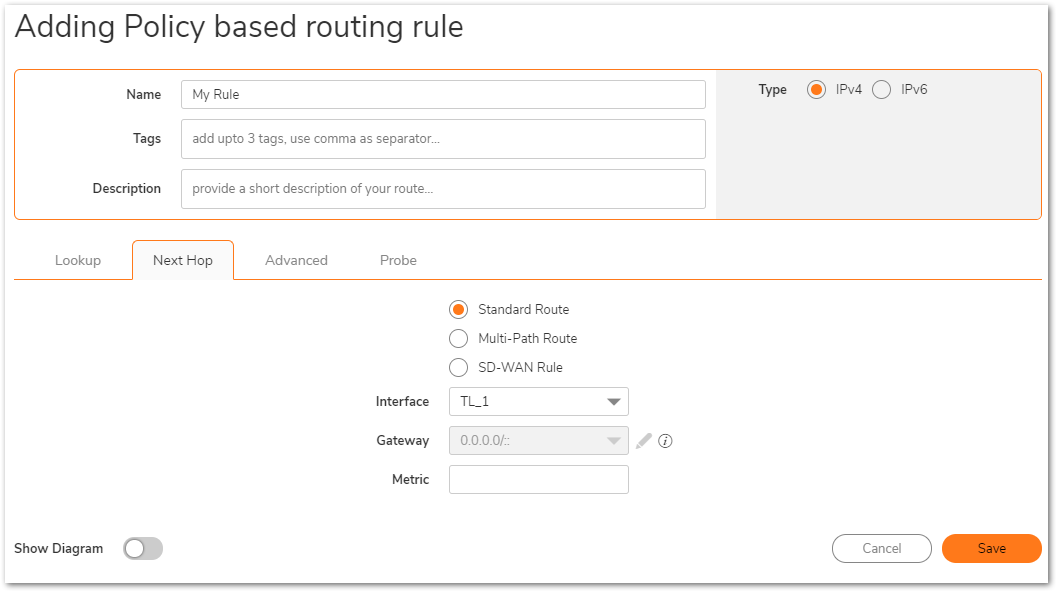Open the Interface dropdown showing TL_1
The image size is (1057, 592).
(539, 402)
